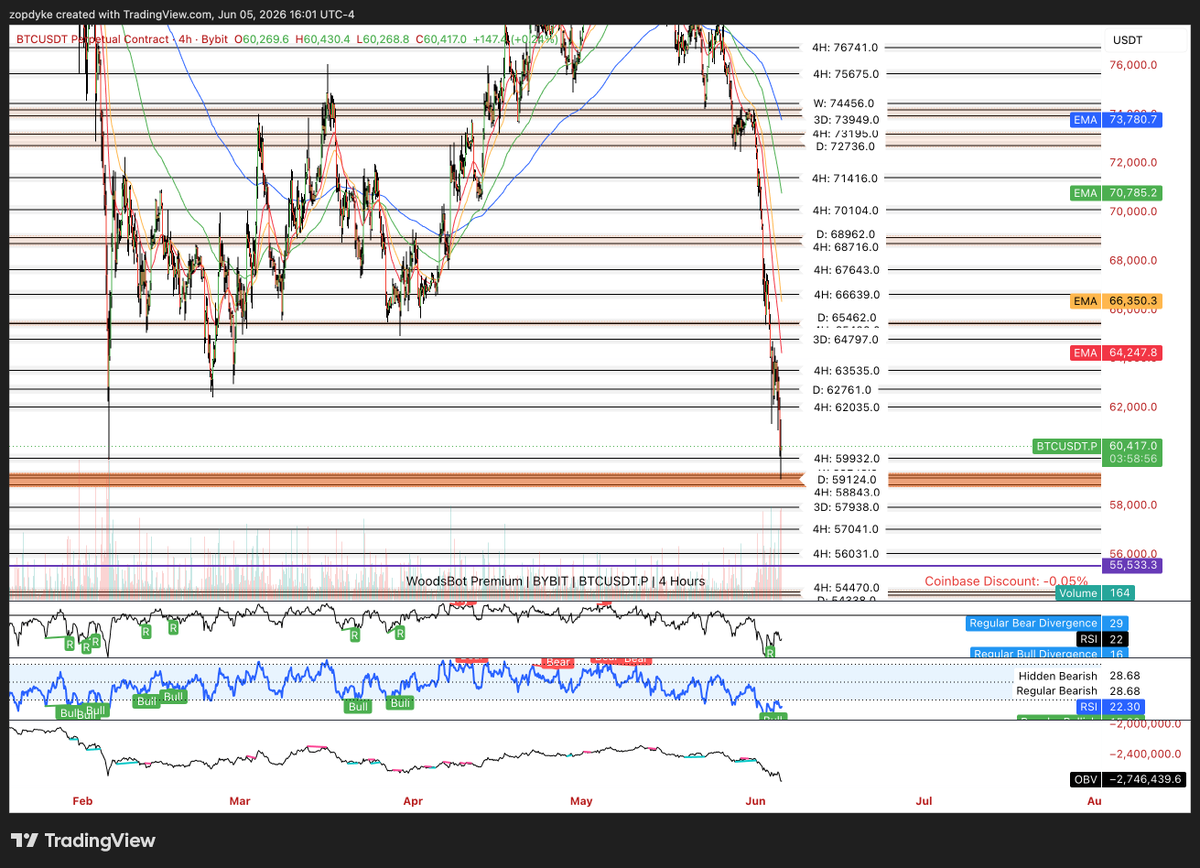1200x868 pixels.
Task: Click the 4H: 76741.0 level label
Action: [x=846, y=48]
